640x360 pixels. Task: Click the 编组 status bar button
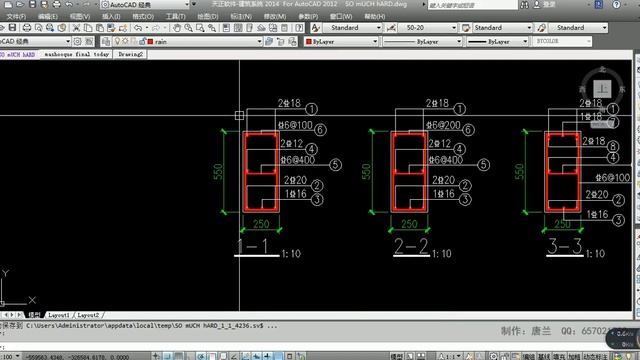(529, 357)
